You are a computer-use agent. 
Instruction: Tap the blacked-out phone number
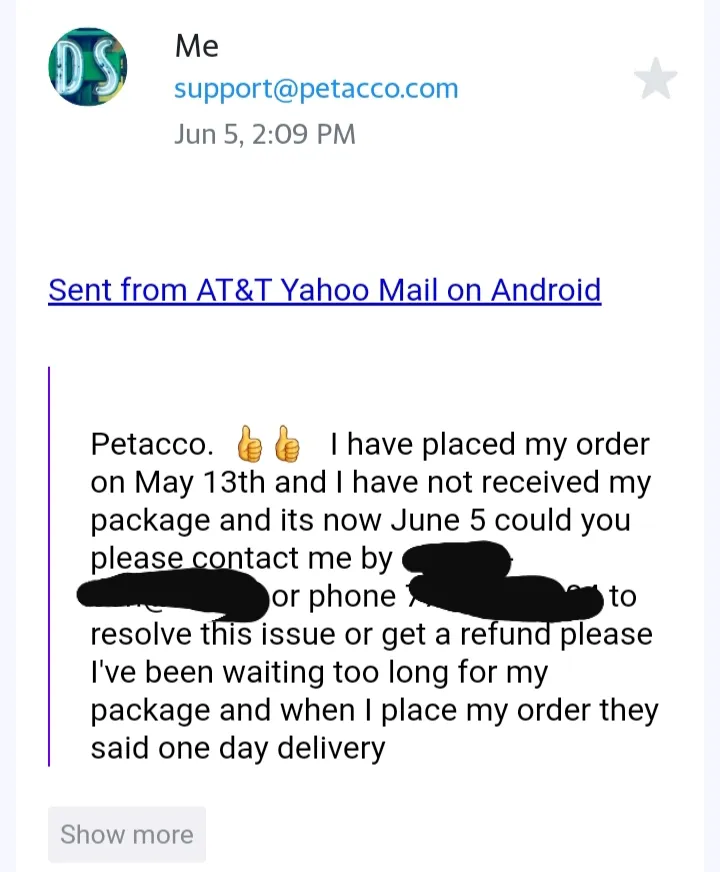pyautogui.click(x=505, y=597)
